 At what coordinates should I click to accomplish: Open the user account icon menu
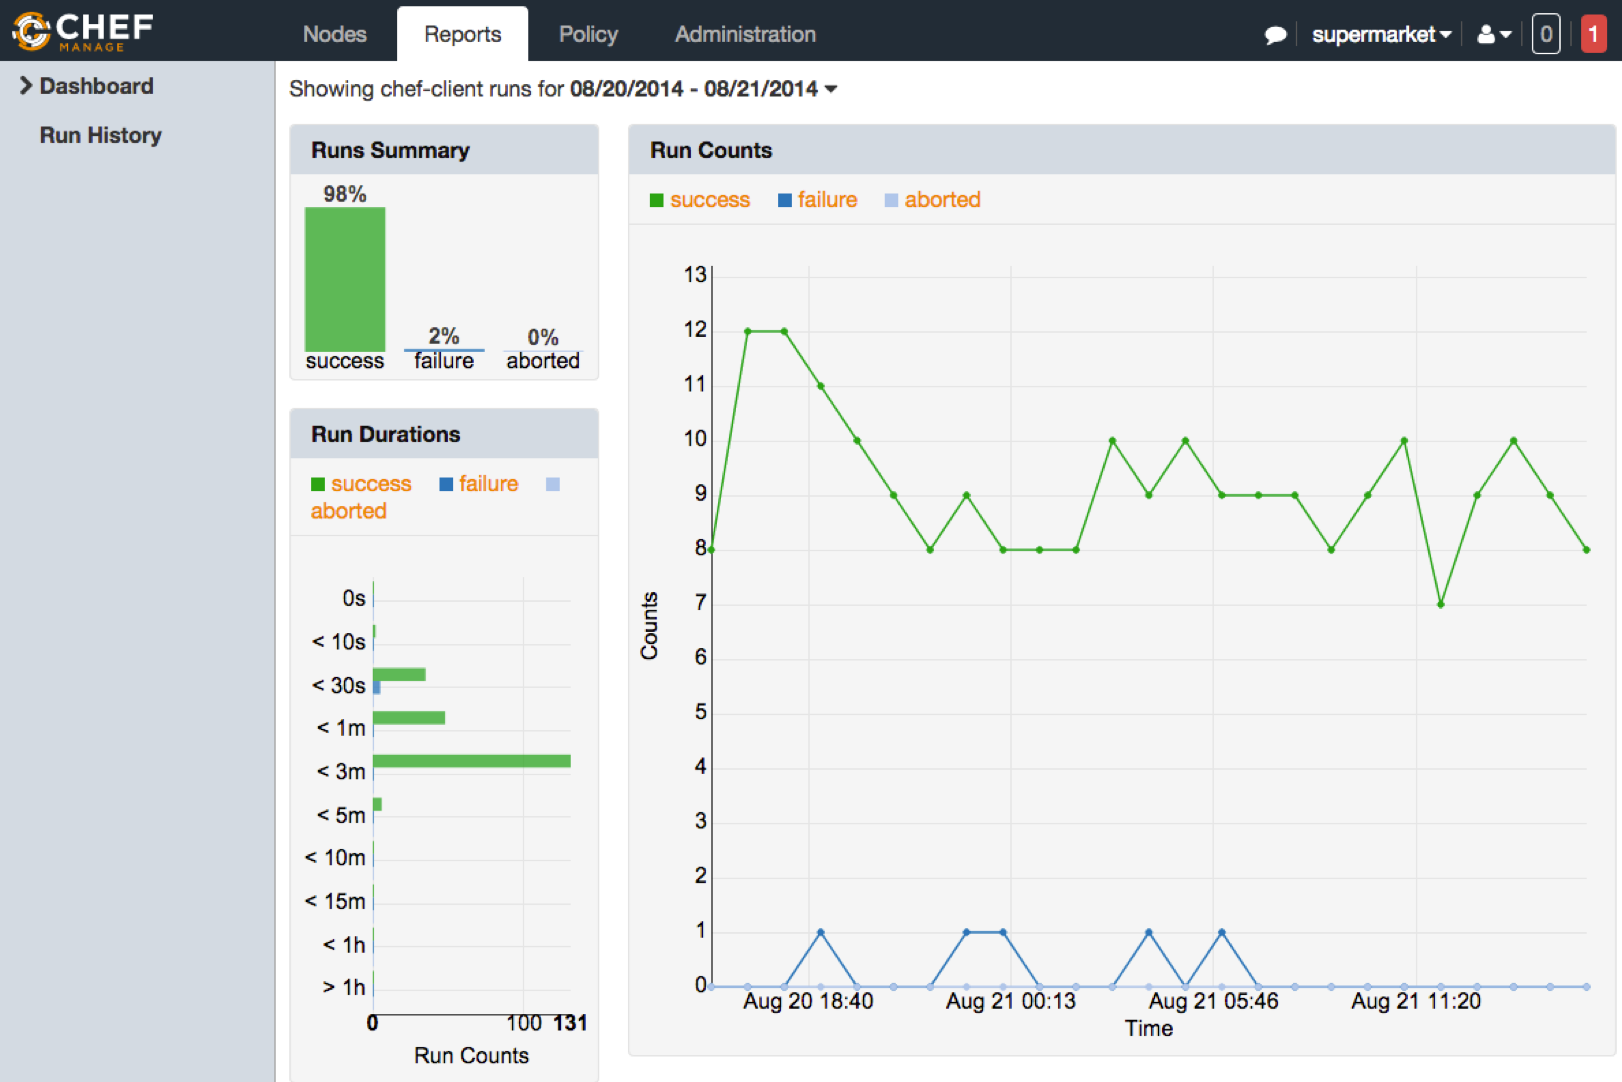(1493, 35)
